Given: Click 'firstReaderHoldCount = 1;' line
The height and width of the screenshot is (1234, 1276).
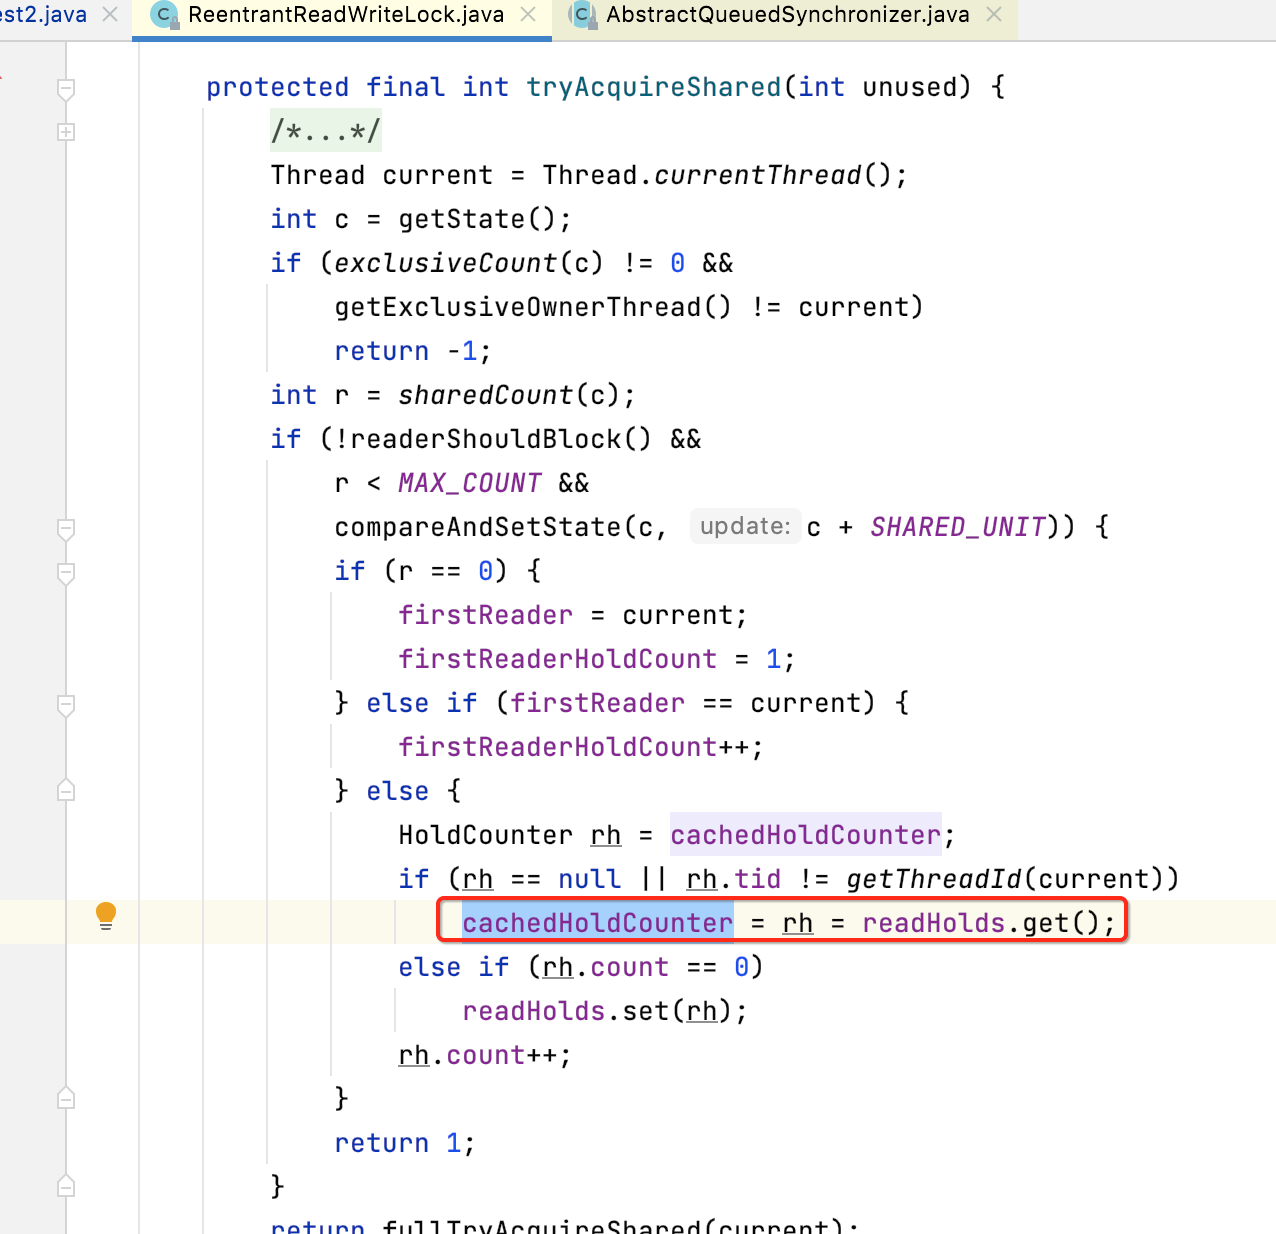Looking at the screenshot, I should (x=596, y=659).
